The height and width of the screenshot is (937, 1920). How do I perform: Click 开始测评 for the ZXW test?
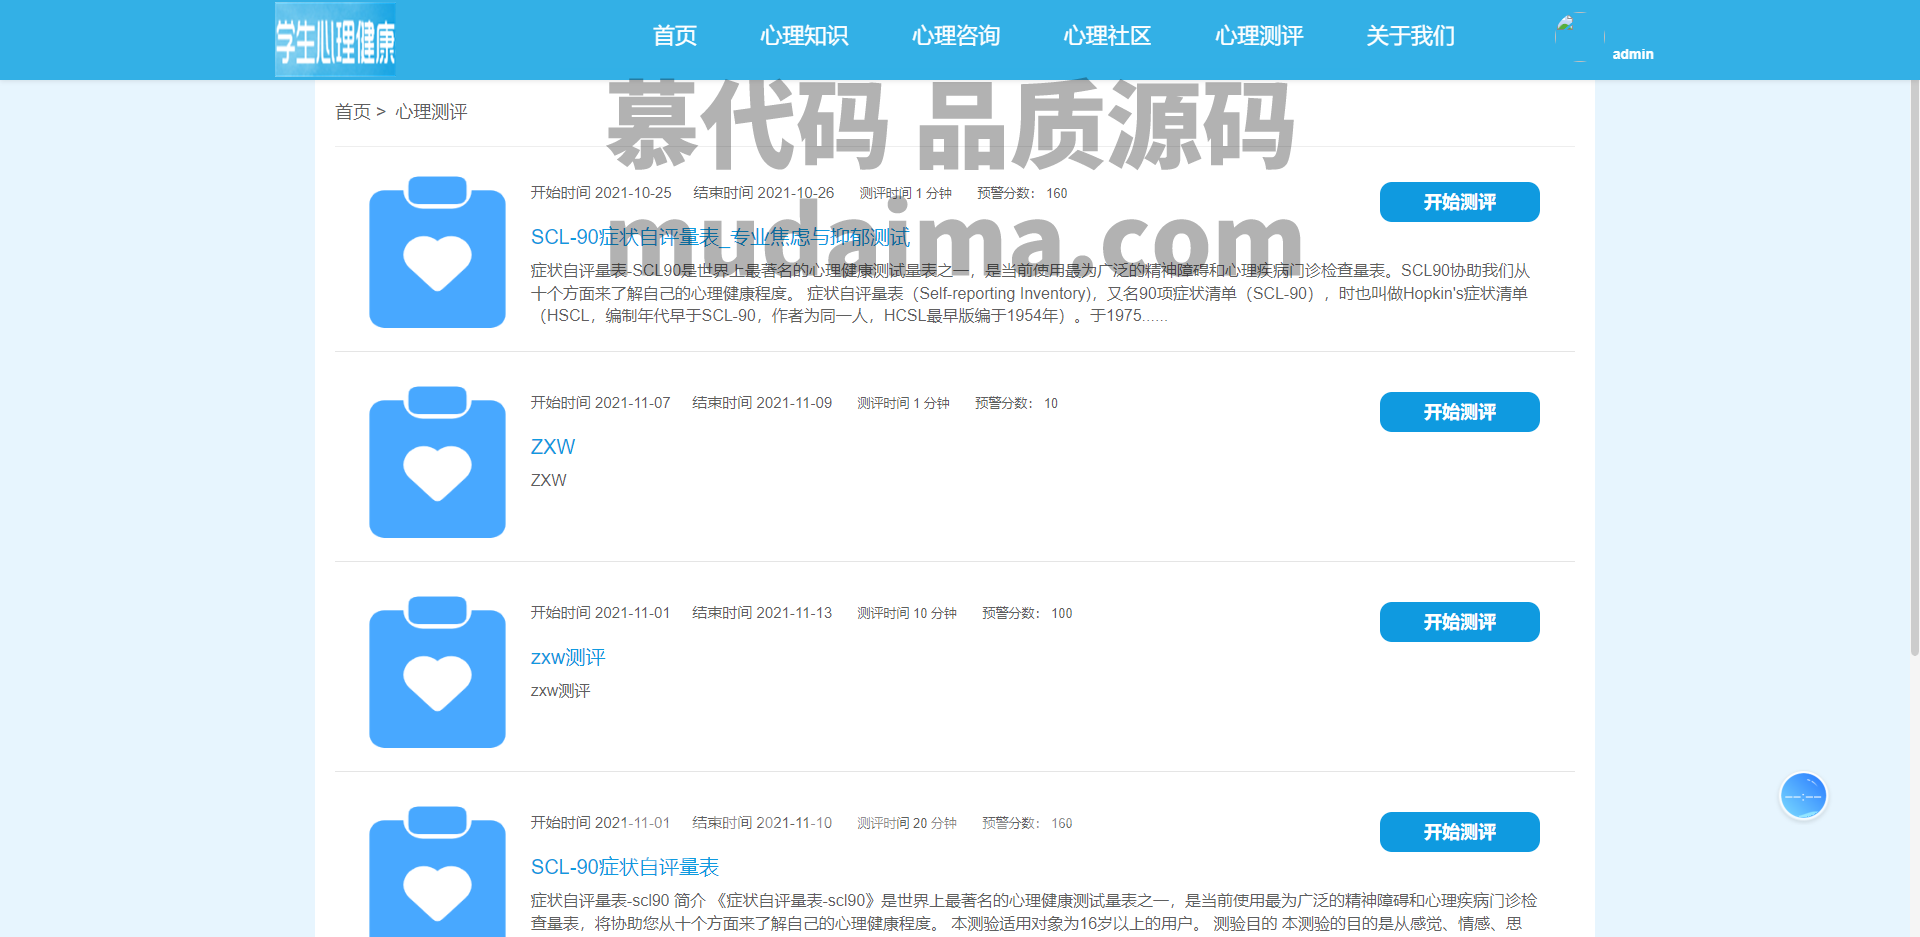[x=1459, y=412]
